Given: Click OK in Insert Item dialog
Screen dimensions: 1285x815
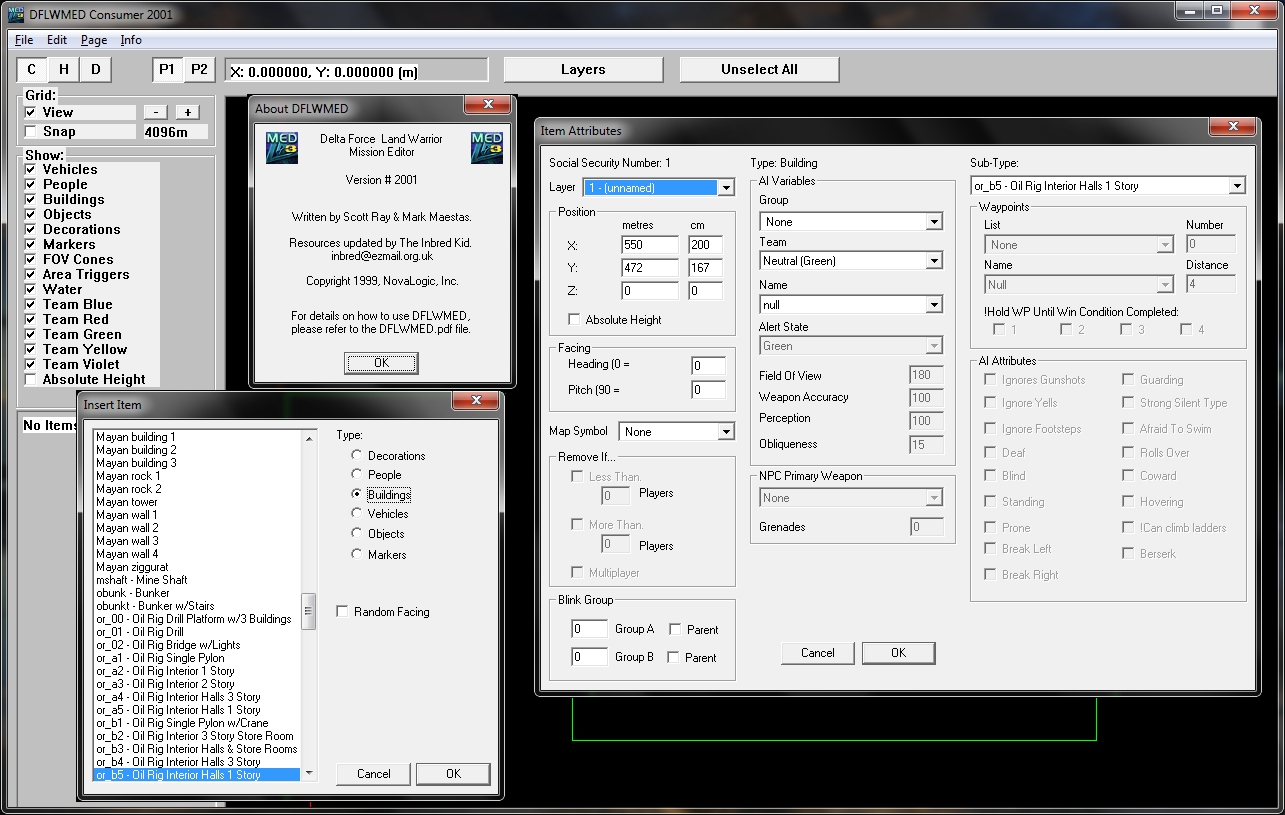Looking at the screenshot, I should point(453,774).
